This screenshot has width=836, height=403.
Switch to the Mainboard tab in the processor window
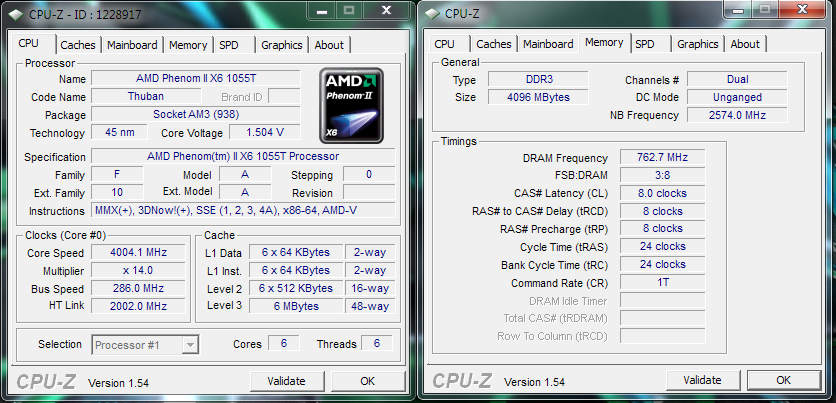(x=132, y=45)
